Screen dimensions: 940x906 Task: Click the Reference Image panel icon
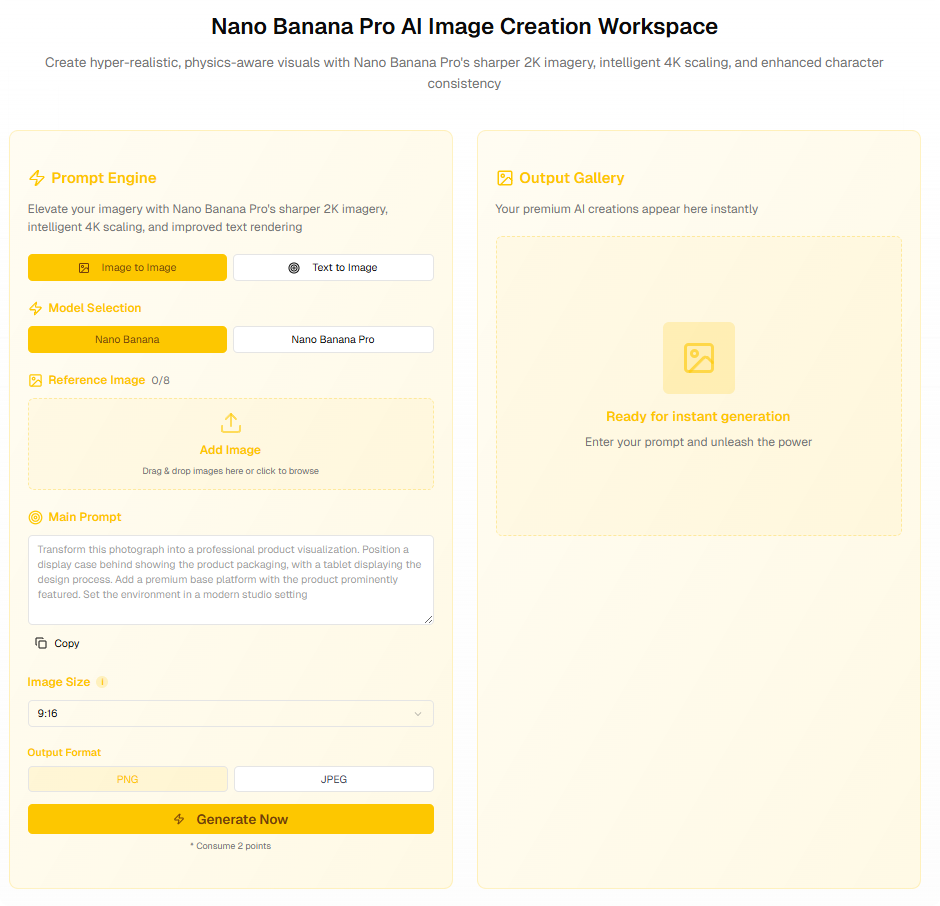(x=35, y=380)
